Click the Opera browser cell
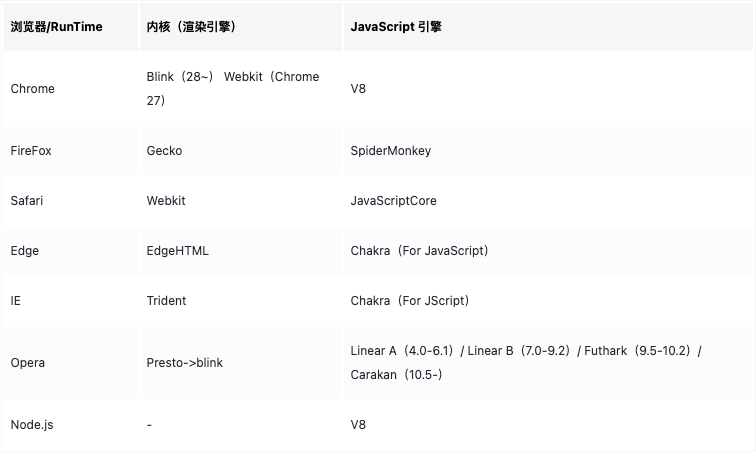 [x=28, y=363]
